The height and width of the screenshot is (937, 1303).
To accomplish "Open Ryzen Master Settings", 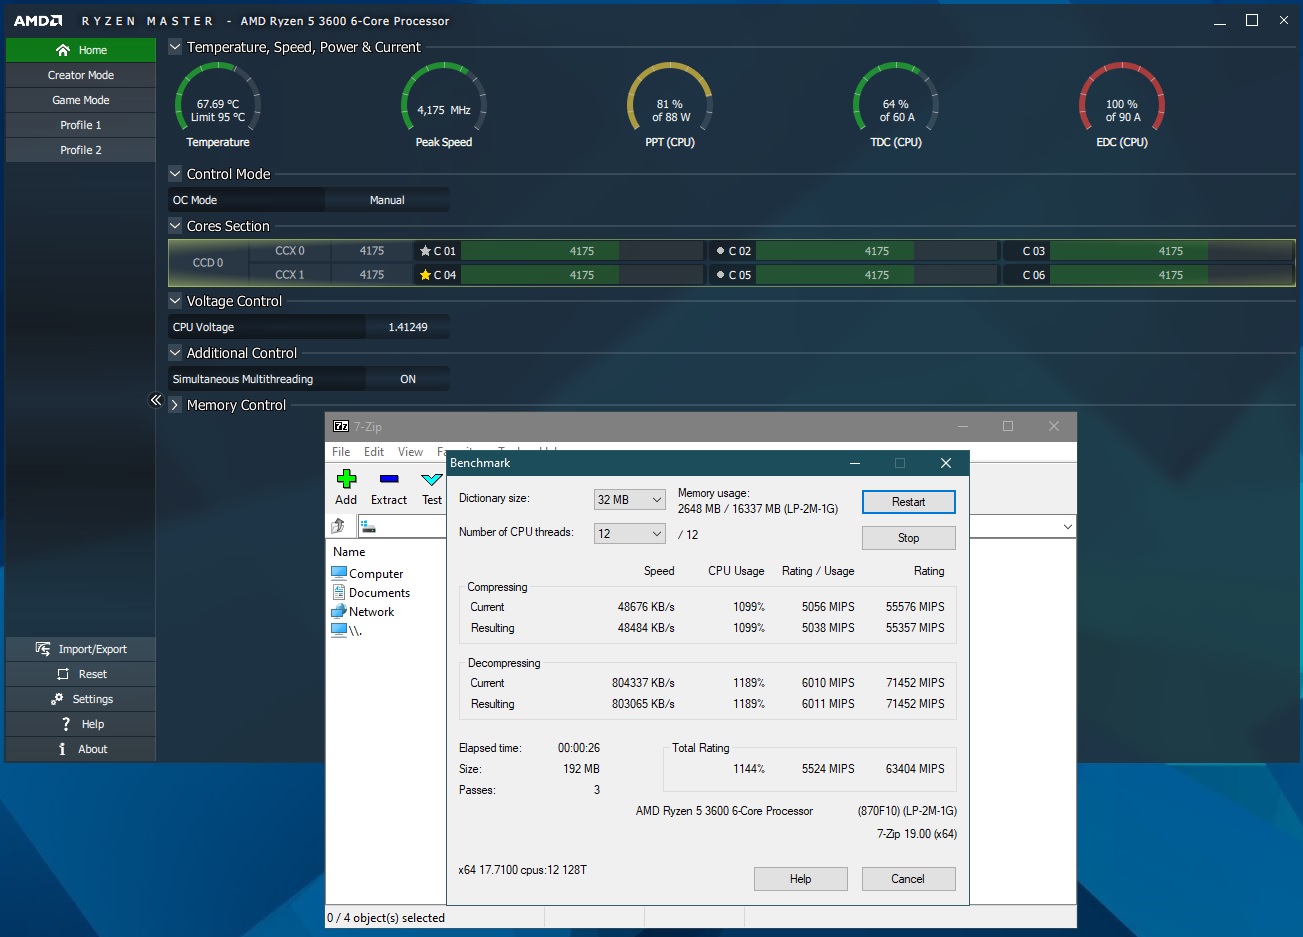I will 81,699.
